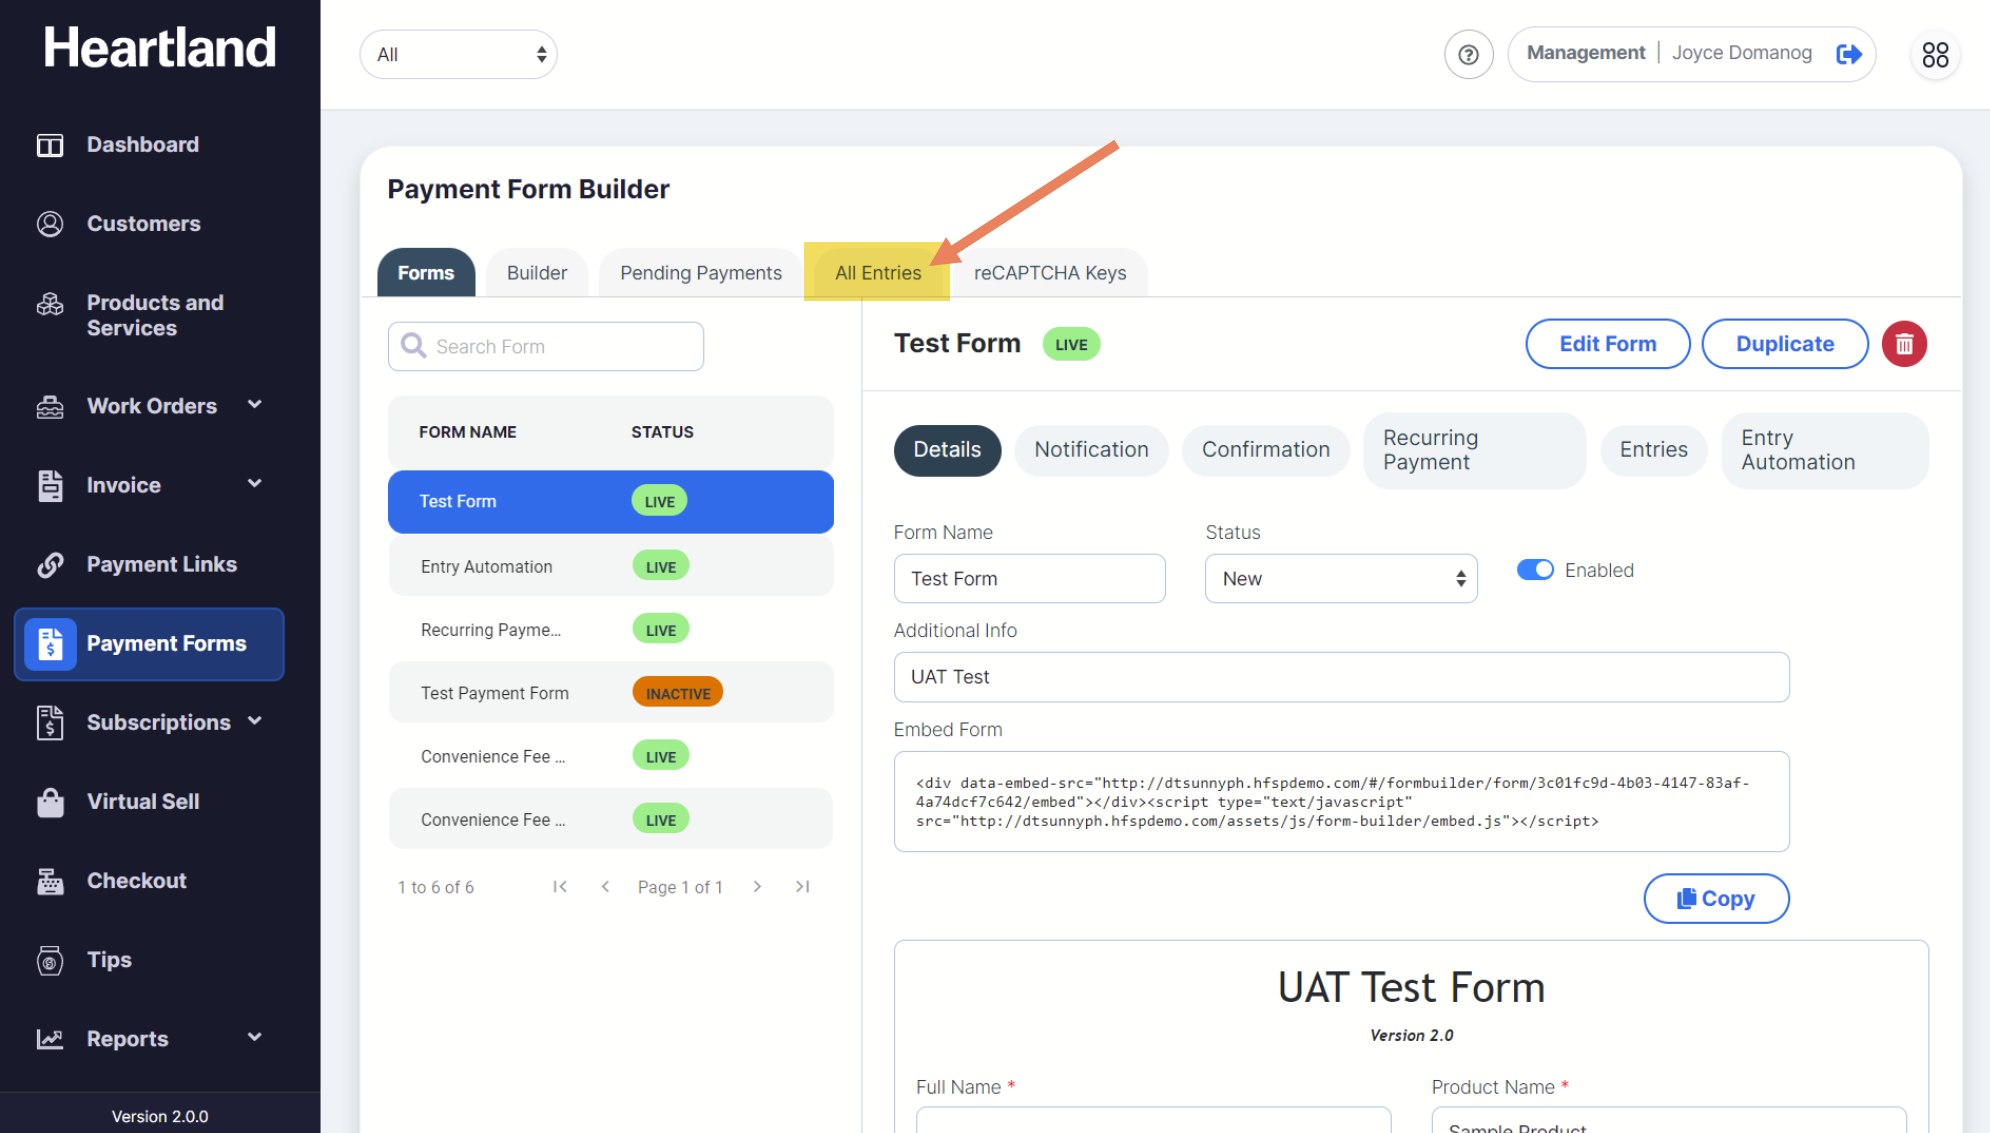Select the Recurring Payment sub-tab

(1474, 450)
